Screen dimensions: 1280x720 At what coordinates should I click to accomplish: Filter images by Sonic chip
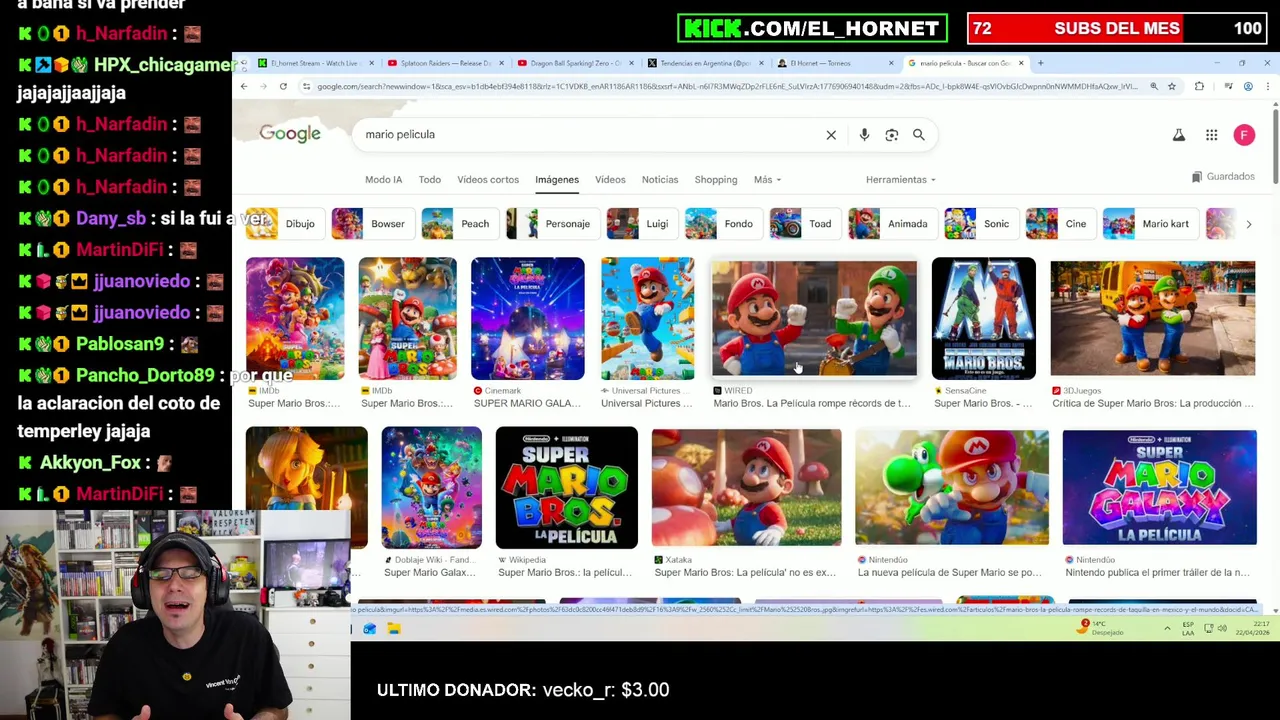[980, 224]
